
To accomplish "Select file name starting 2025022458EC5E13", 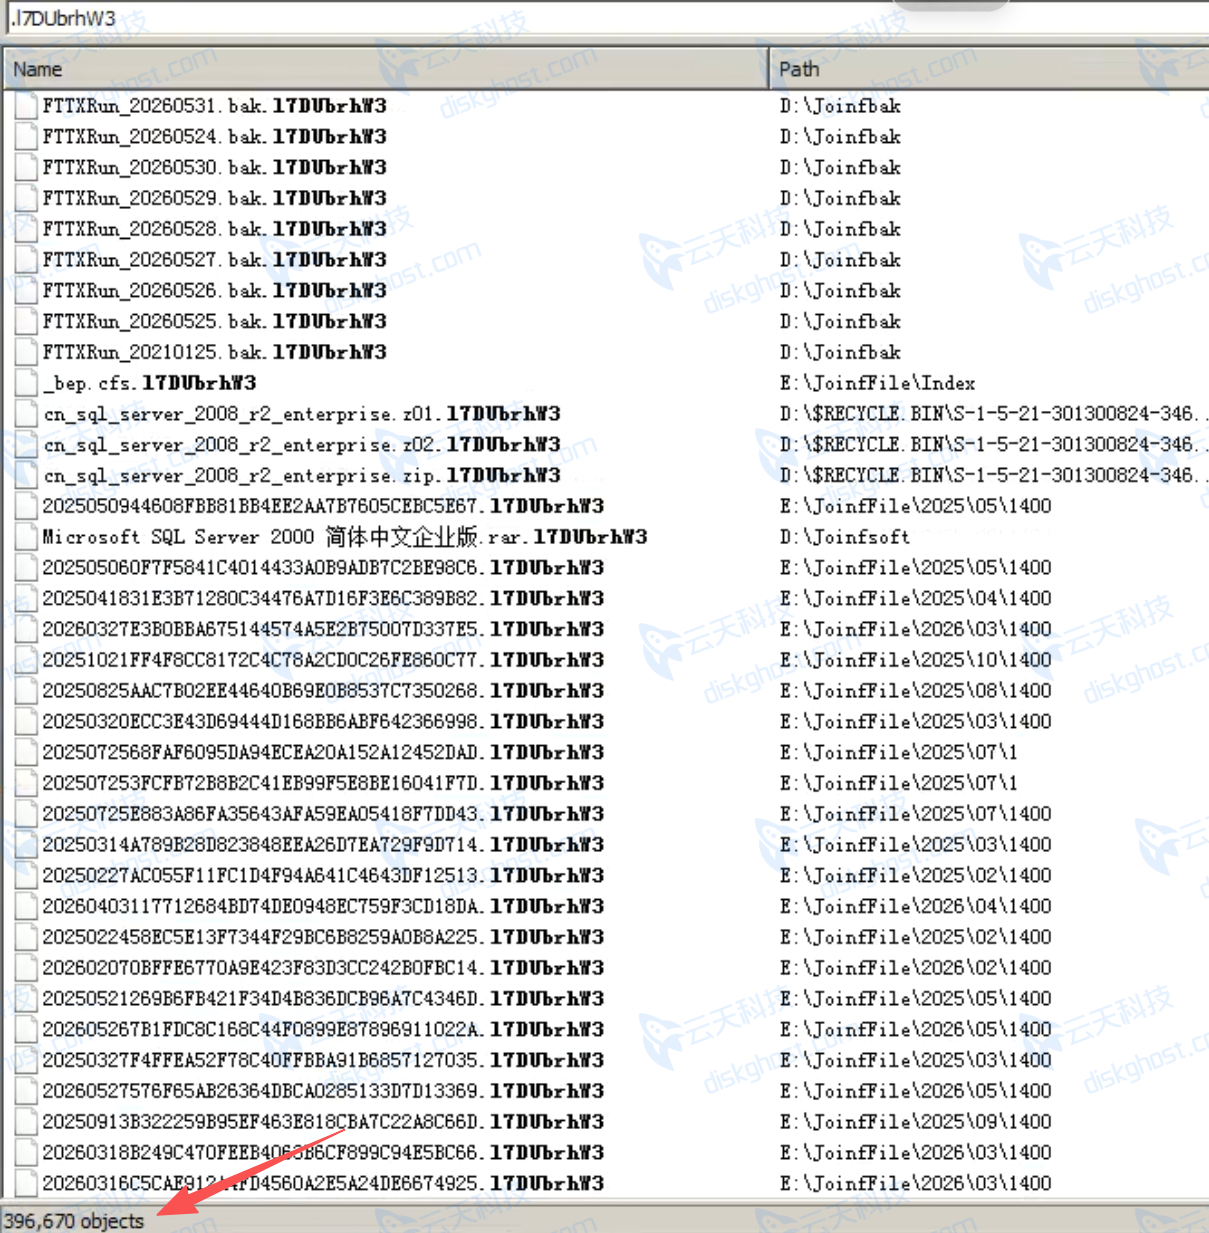I will (x=323, y=938).
